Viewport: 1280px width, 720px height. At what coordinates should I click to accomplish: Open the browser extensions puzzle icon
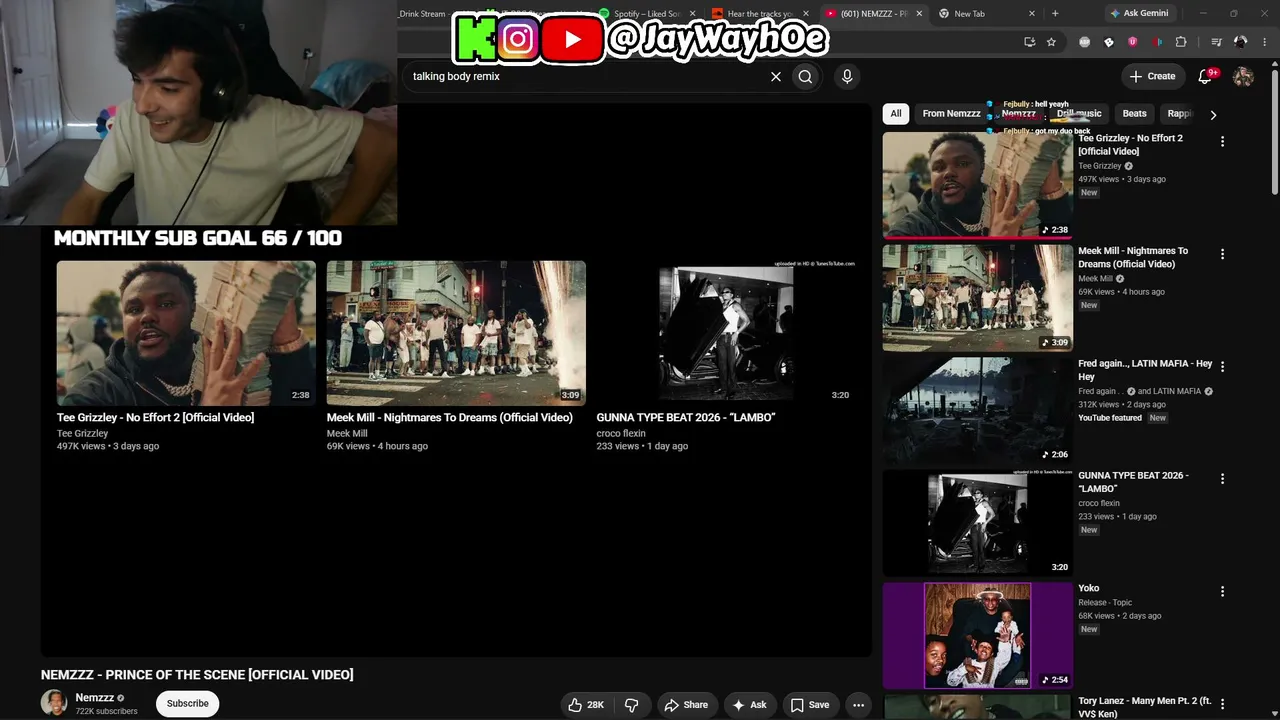(1181, 42)
